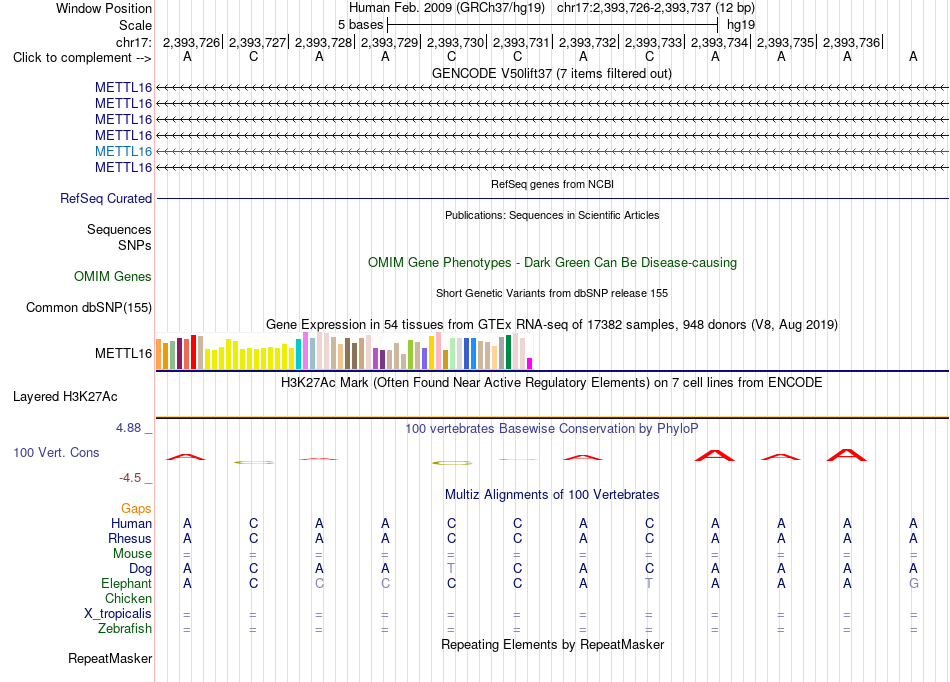
Task: Click the METTL16 GTEx expression track label
Action: (123, 353)
